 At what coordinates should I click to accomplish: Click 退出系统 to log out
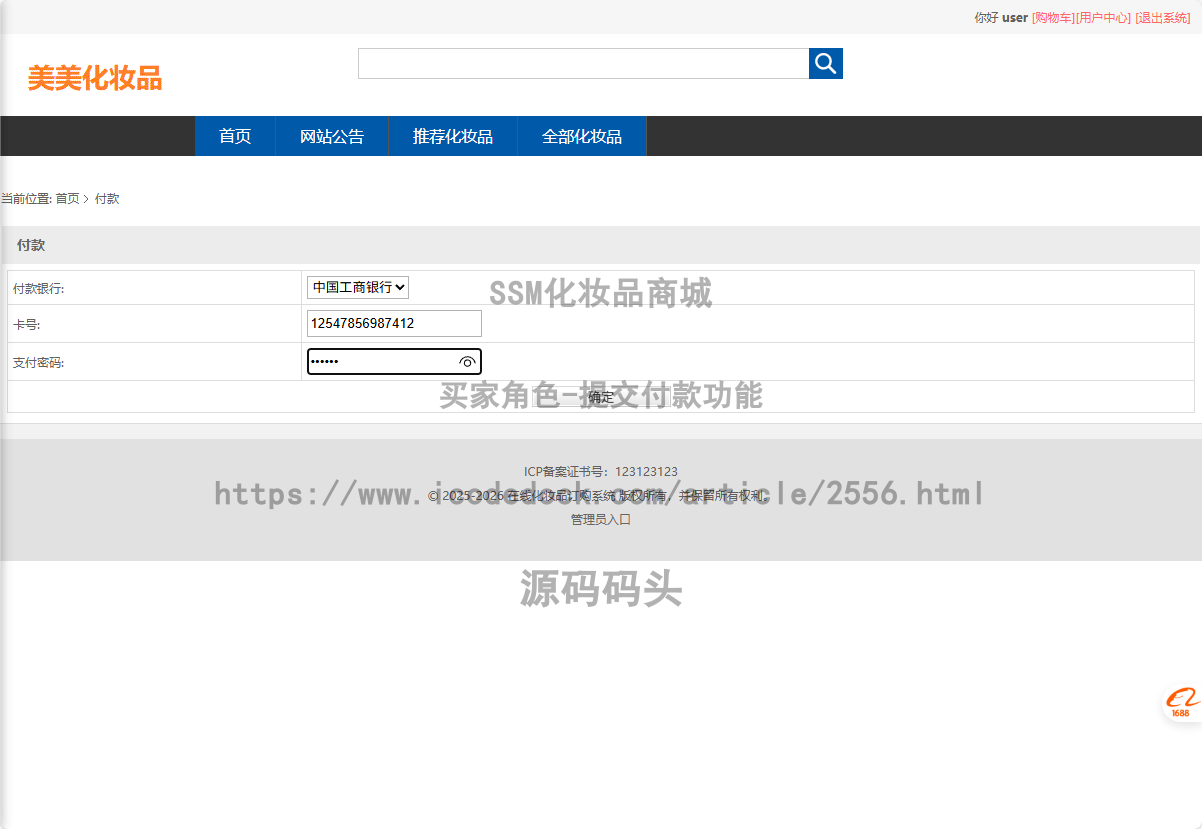[1163, 18]
